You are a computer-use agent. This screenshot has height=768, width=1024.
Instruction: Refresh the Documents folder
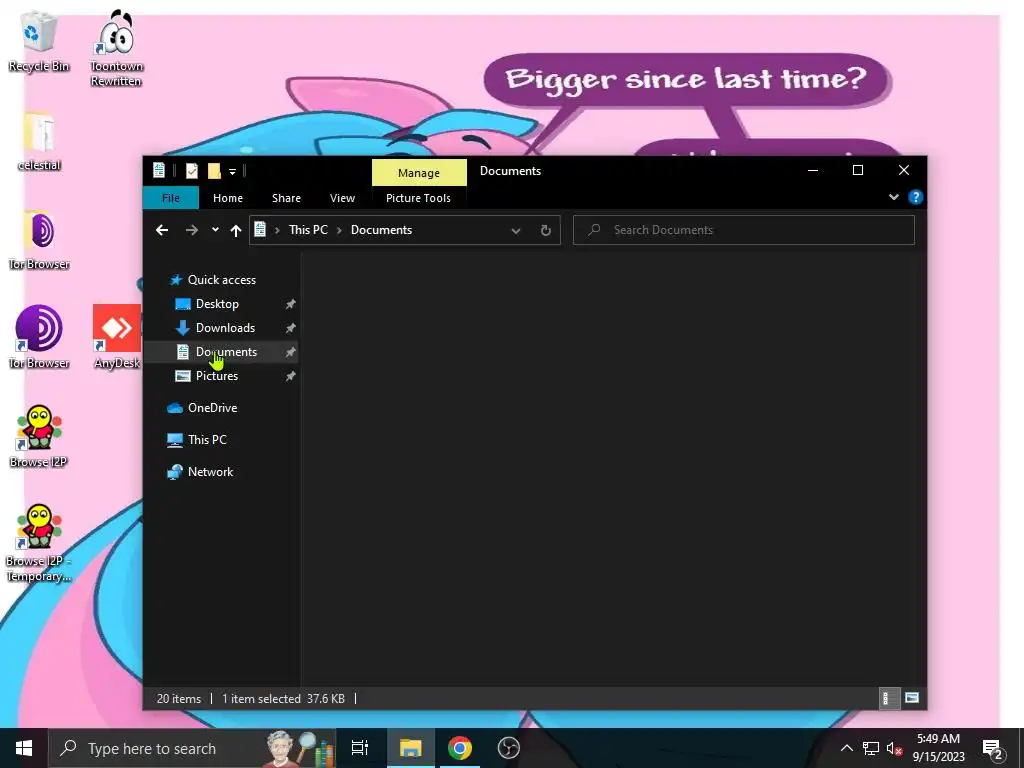pyautogui.click(x=546, y=231)
